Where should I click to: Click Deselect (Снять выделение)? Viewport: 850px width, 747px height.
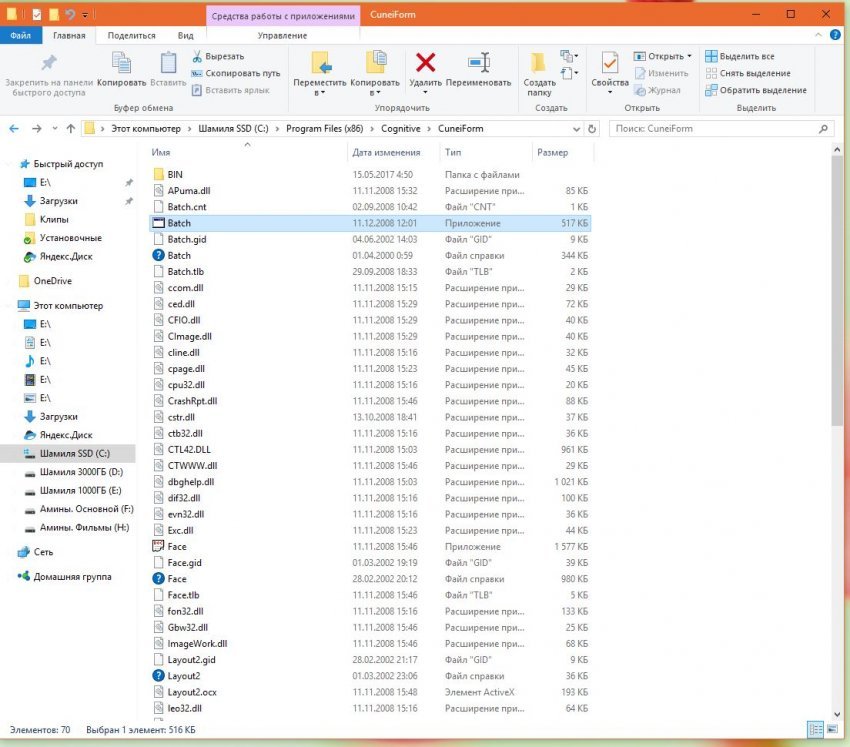[748, 73]
